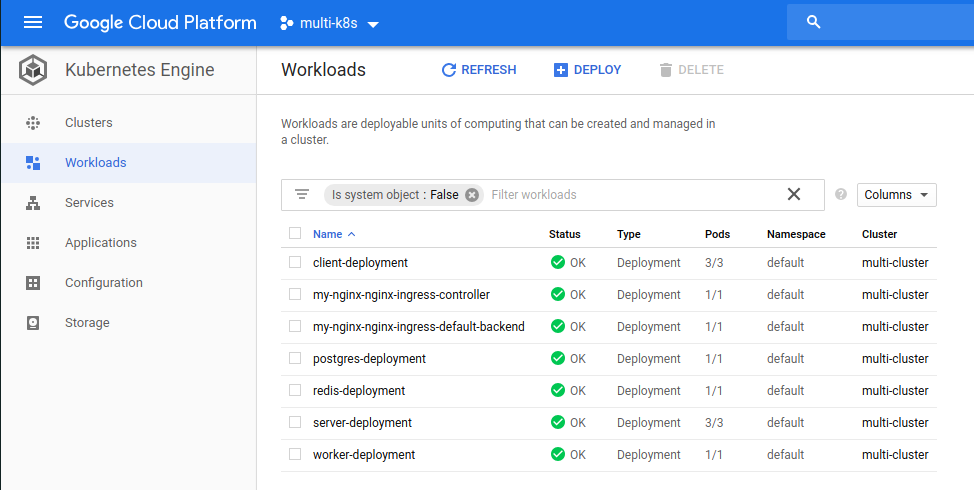
Task: Click the search magnifier icon
Action: (x=813, y=22)
